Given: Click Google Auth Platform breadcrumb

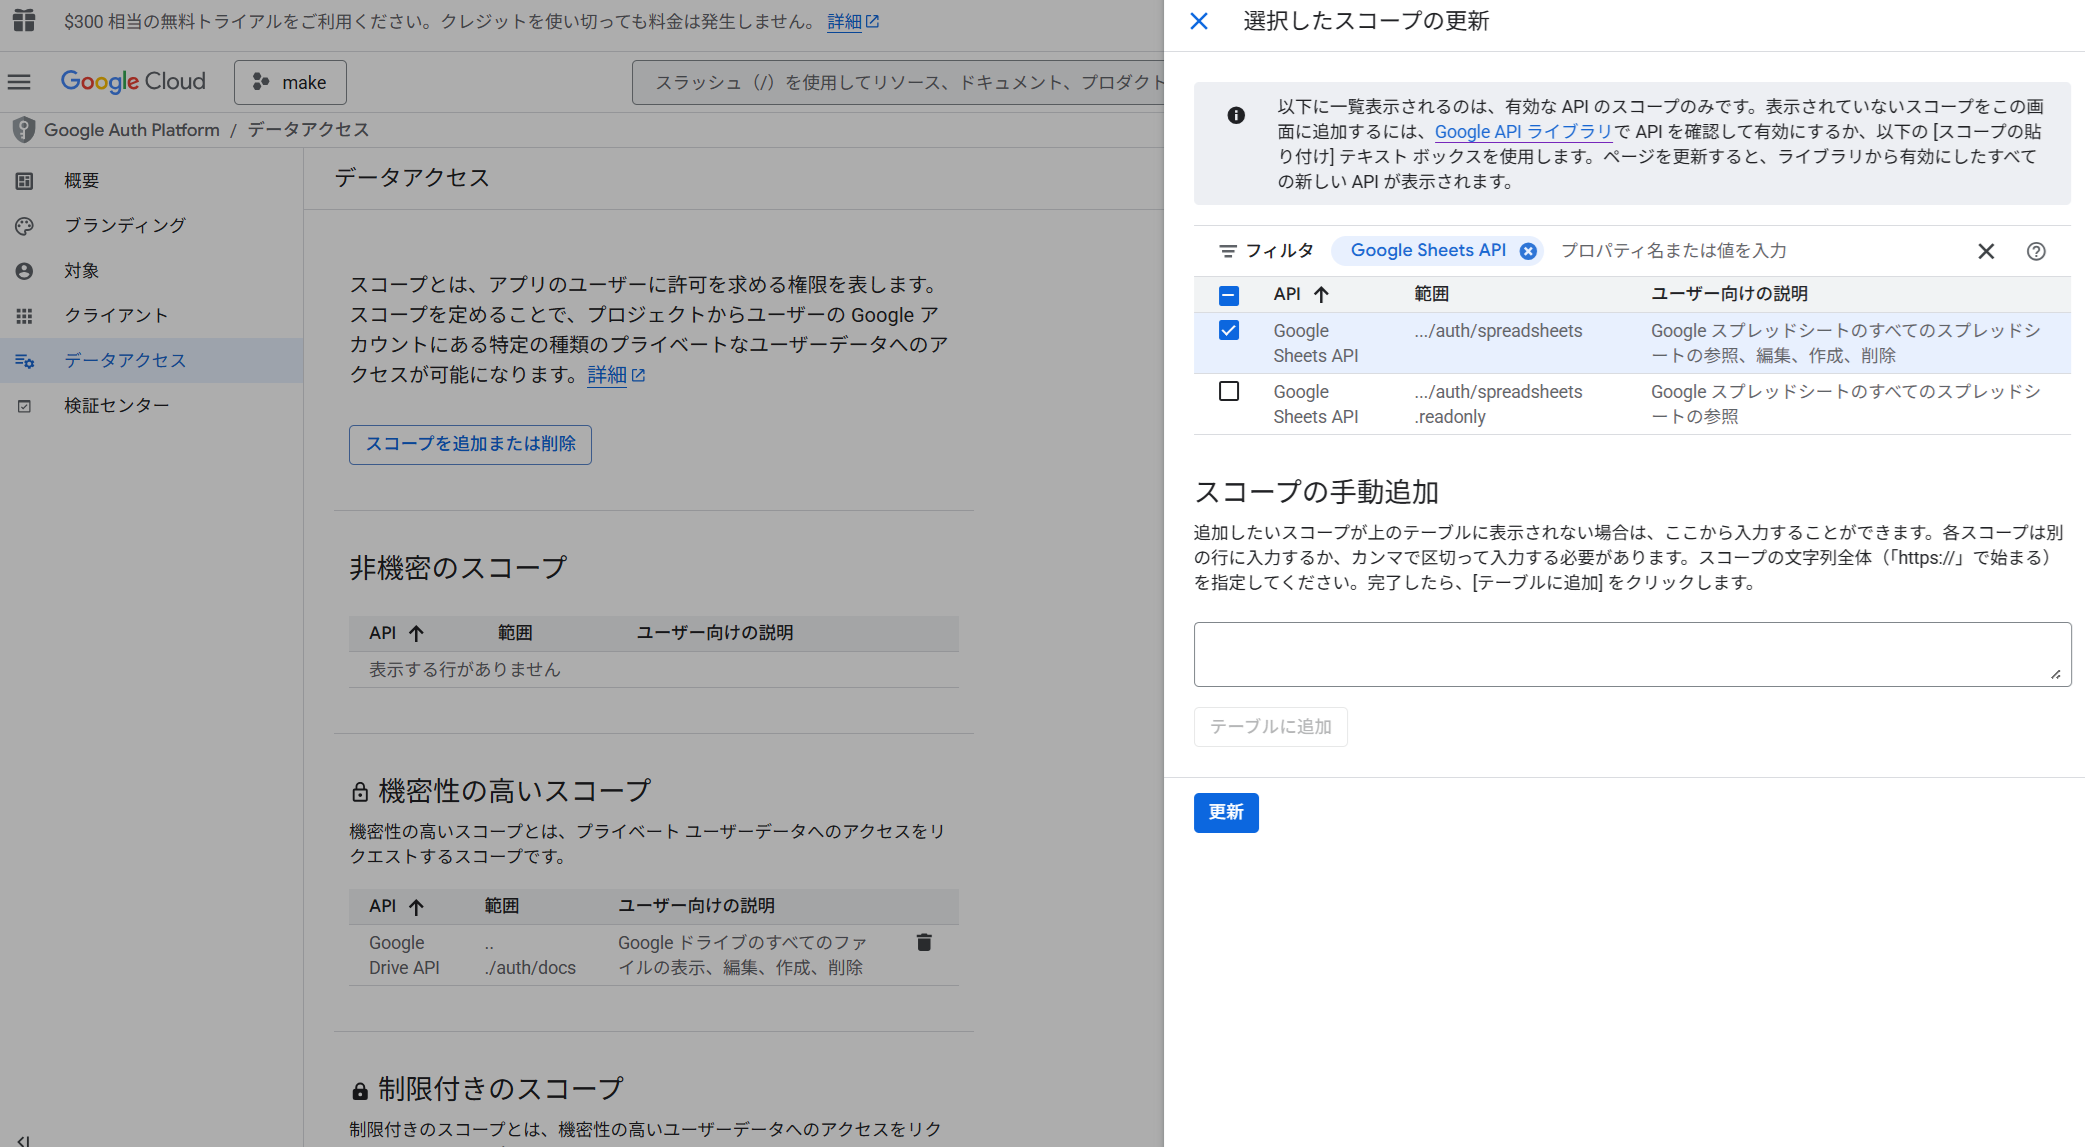Looking at the screenshot, I should [132, 130].
